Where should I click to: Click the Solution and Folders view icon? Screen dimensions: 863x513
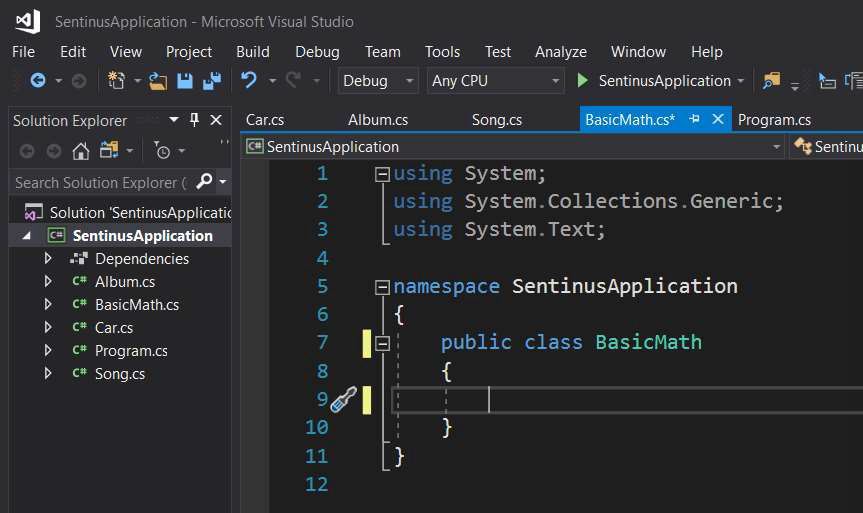(x=109, y=150)
